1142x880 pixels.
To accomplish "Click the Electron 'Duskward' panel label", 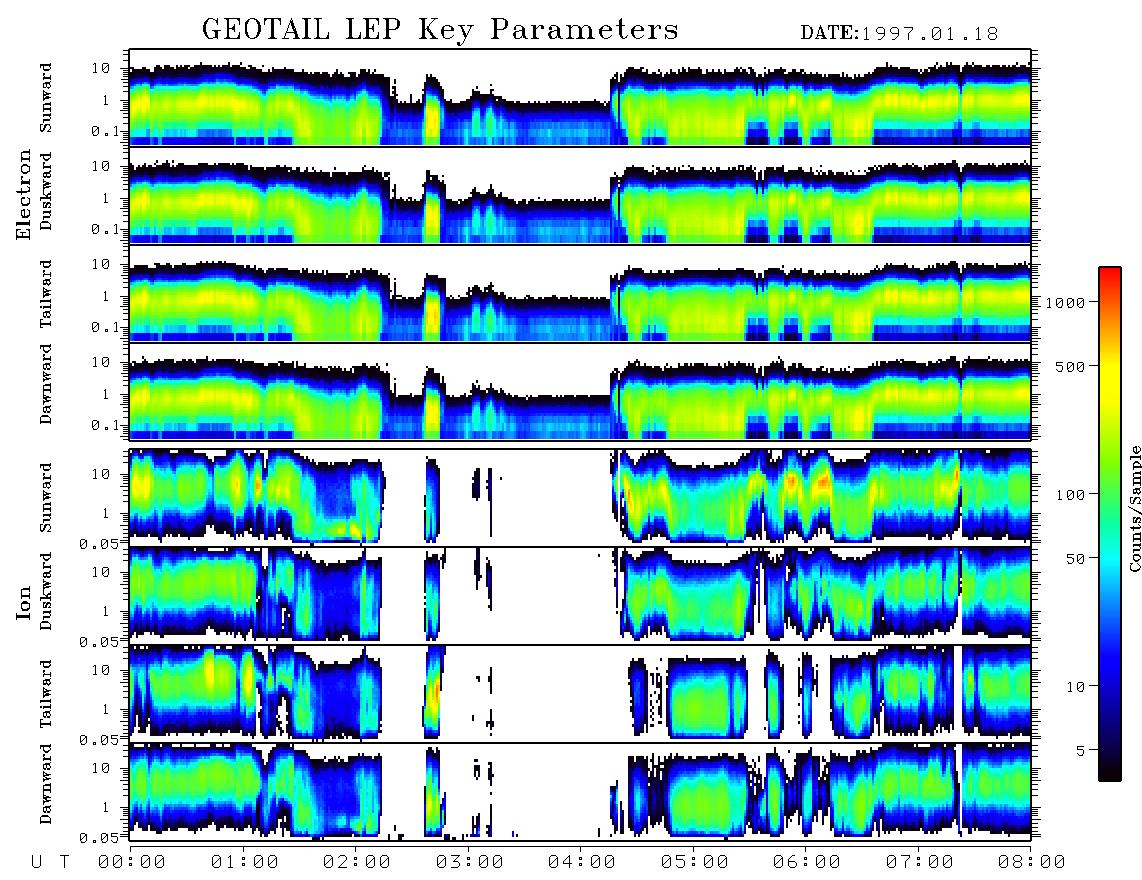I will 46,191.
